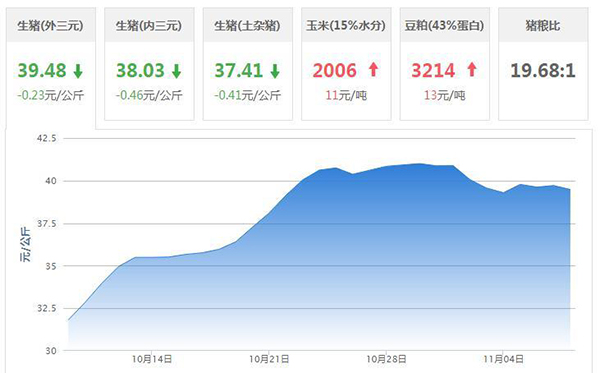Click the 11月04日 axis label

503,359
